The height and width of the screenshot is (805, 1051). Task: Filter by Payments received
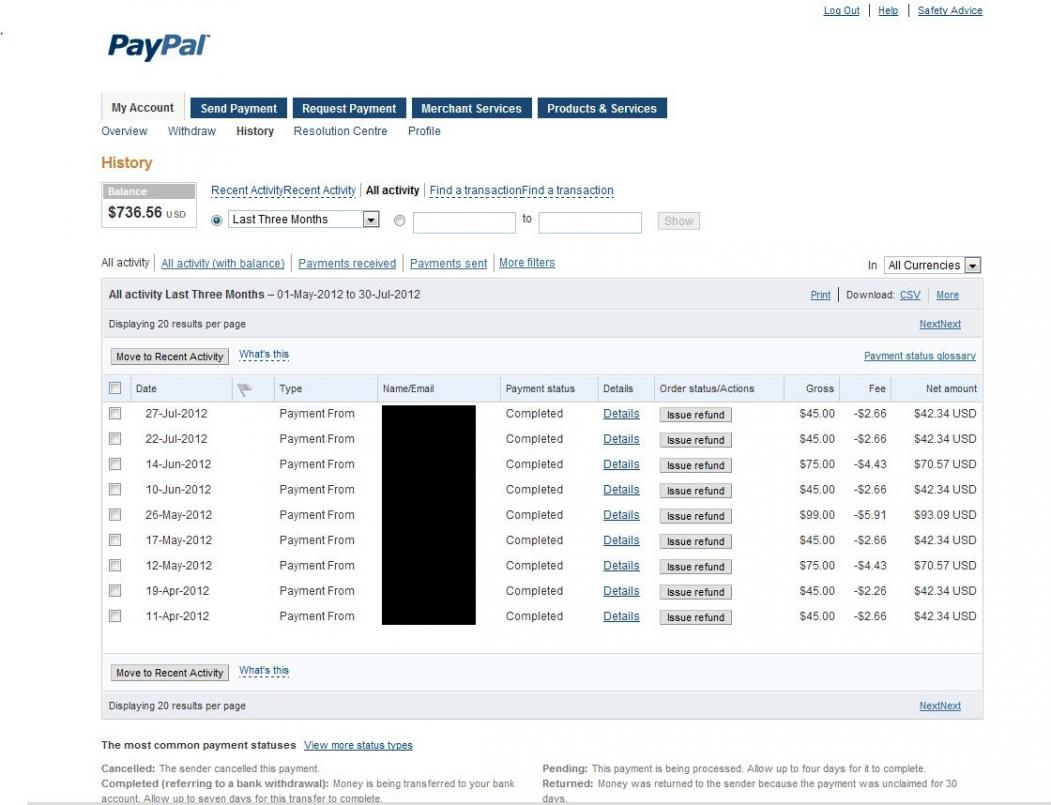347,263
